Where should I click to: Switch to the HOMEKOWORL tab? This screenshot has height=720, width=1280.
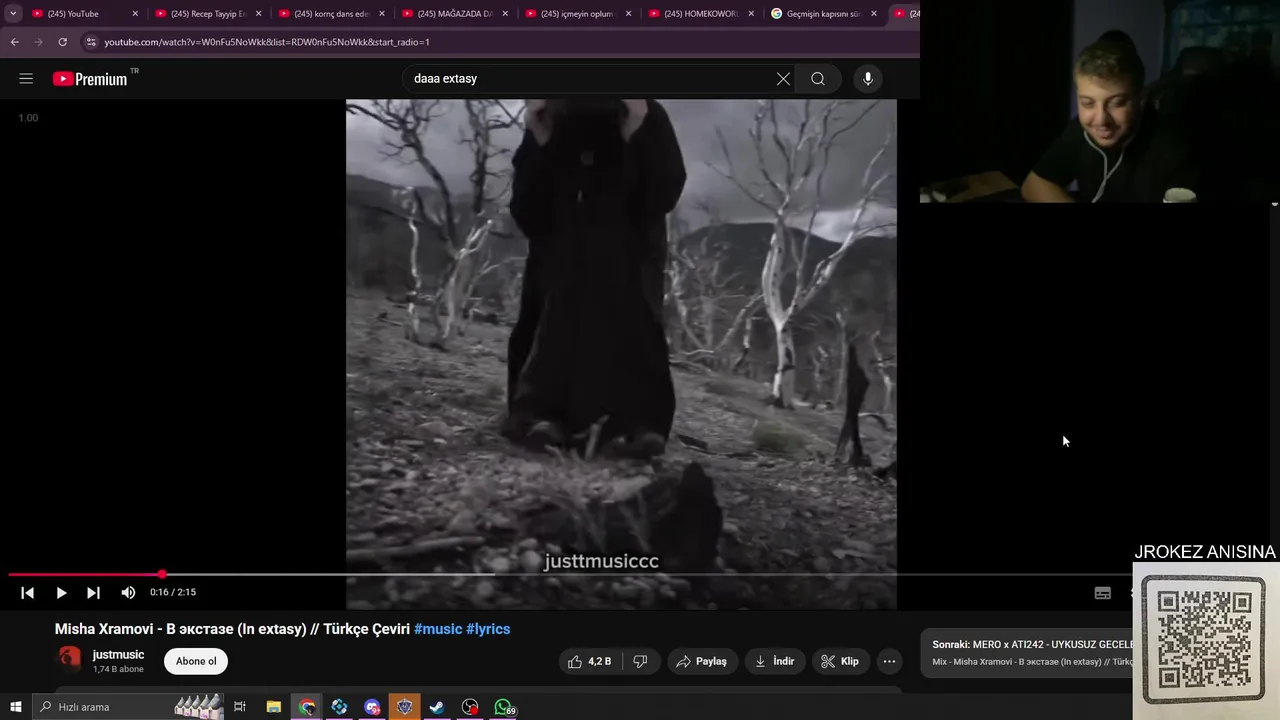(700, 14)
